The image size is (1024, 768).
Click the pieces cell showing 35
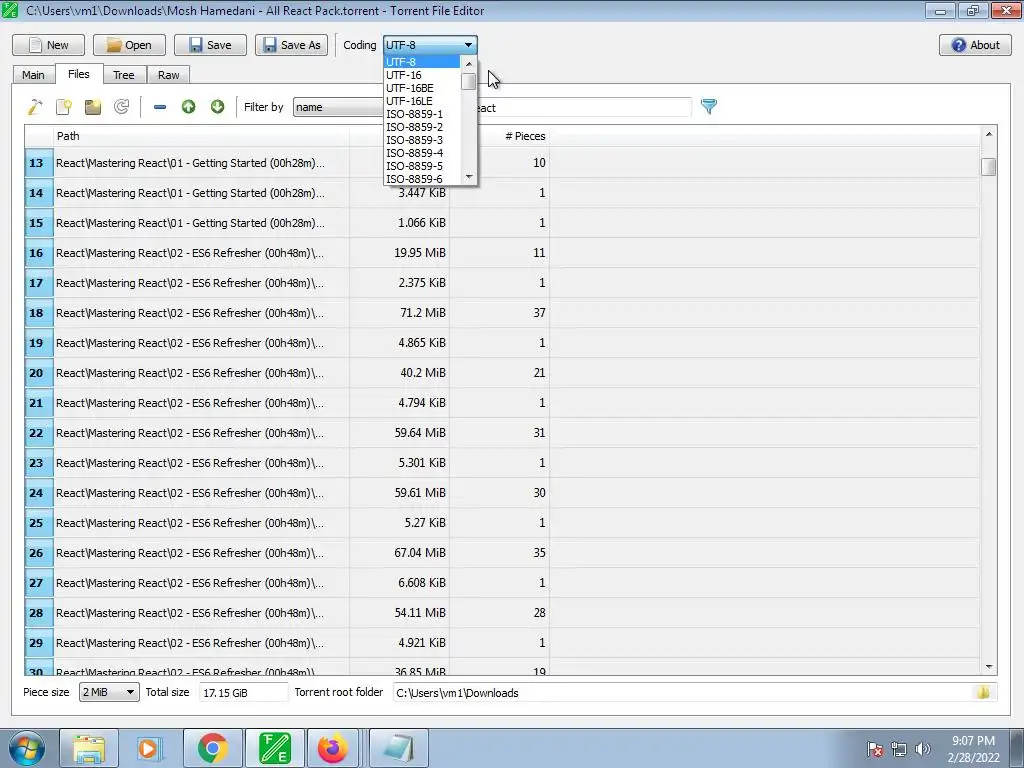[500, 553]
